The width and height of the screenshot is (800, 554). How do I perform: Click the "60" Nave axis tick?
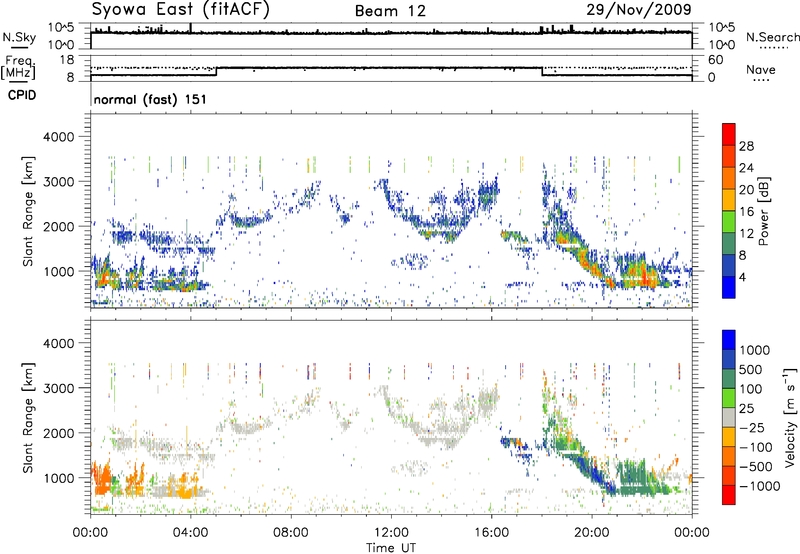tap(715, 60)
